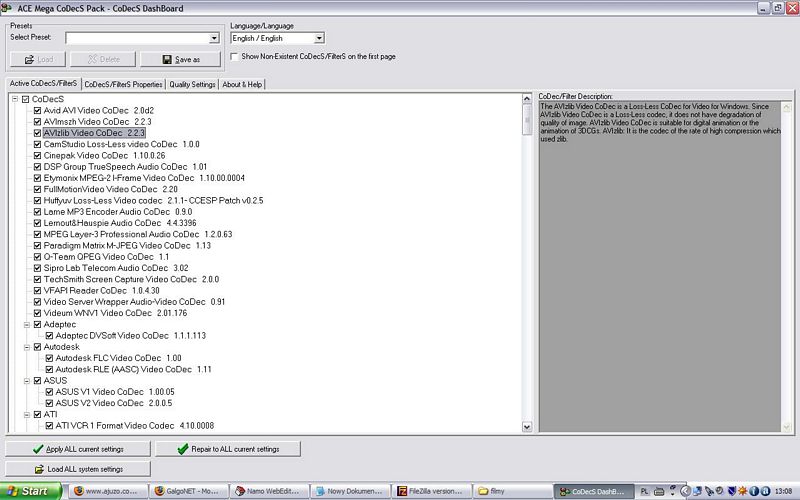Uncheck AVImszh Video CoDec checkbox
800x500 pixels.
point(37,121)
